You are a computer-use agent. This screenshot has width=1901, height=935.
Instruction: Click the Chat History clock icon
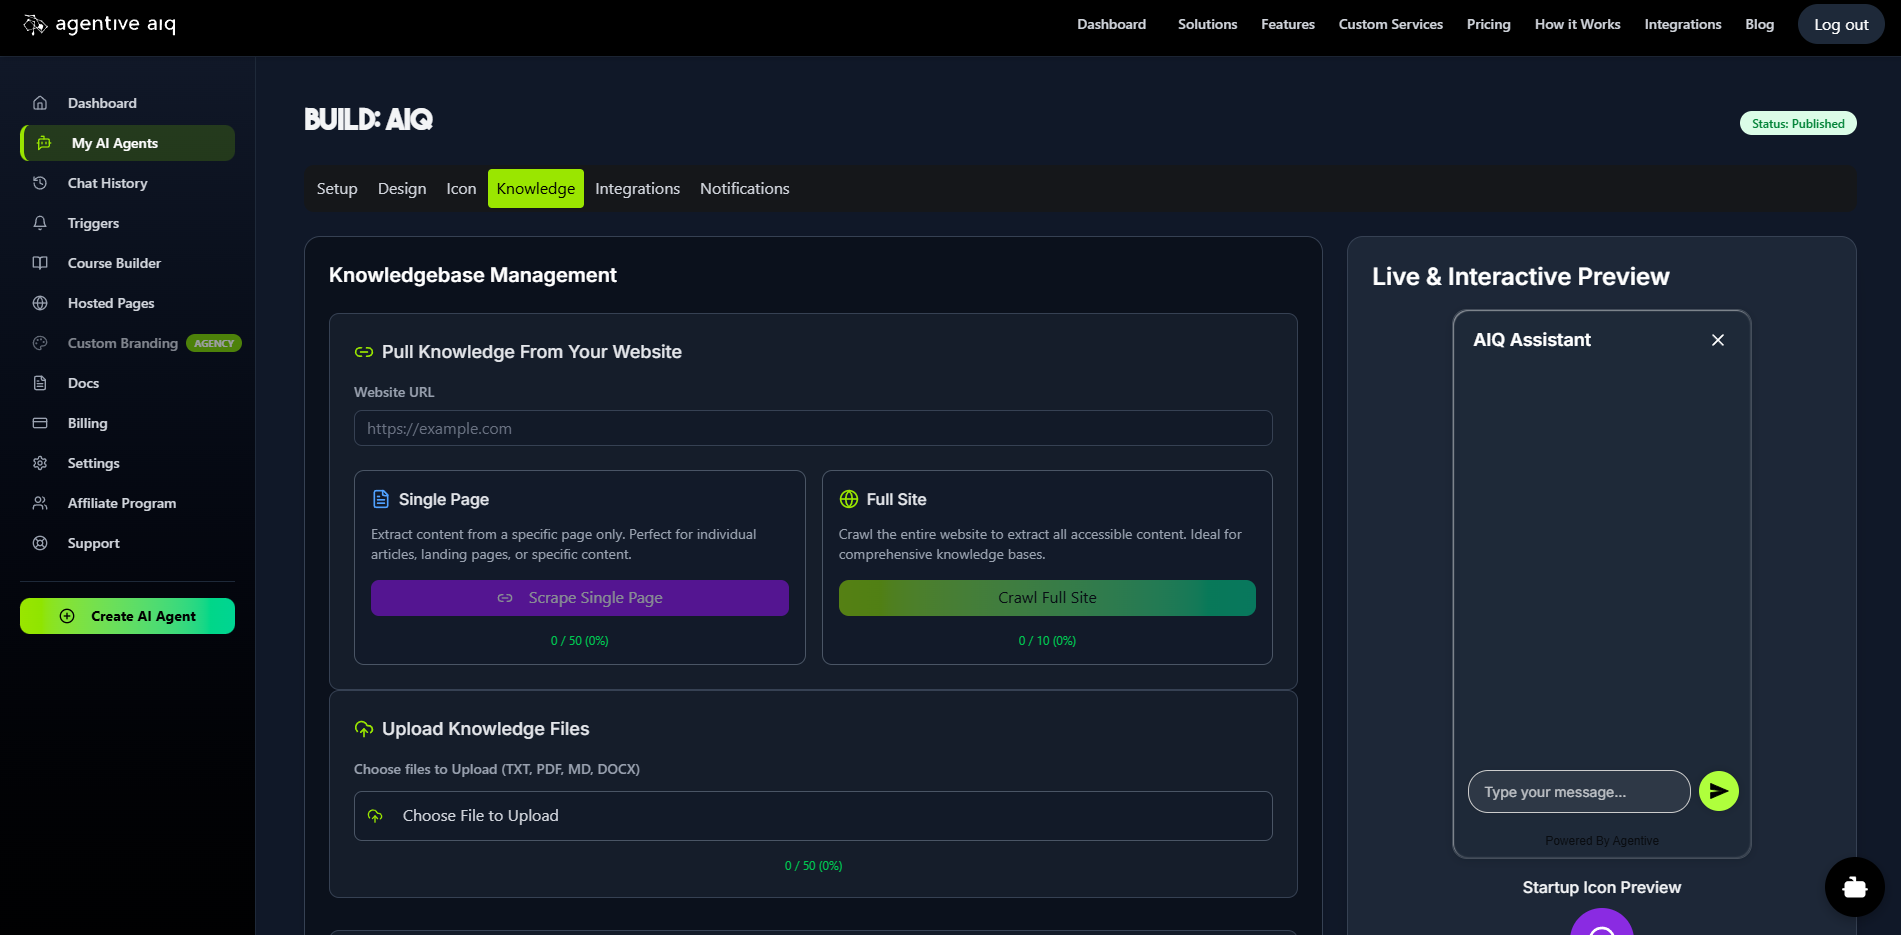(x=40, y=183)
